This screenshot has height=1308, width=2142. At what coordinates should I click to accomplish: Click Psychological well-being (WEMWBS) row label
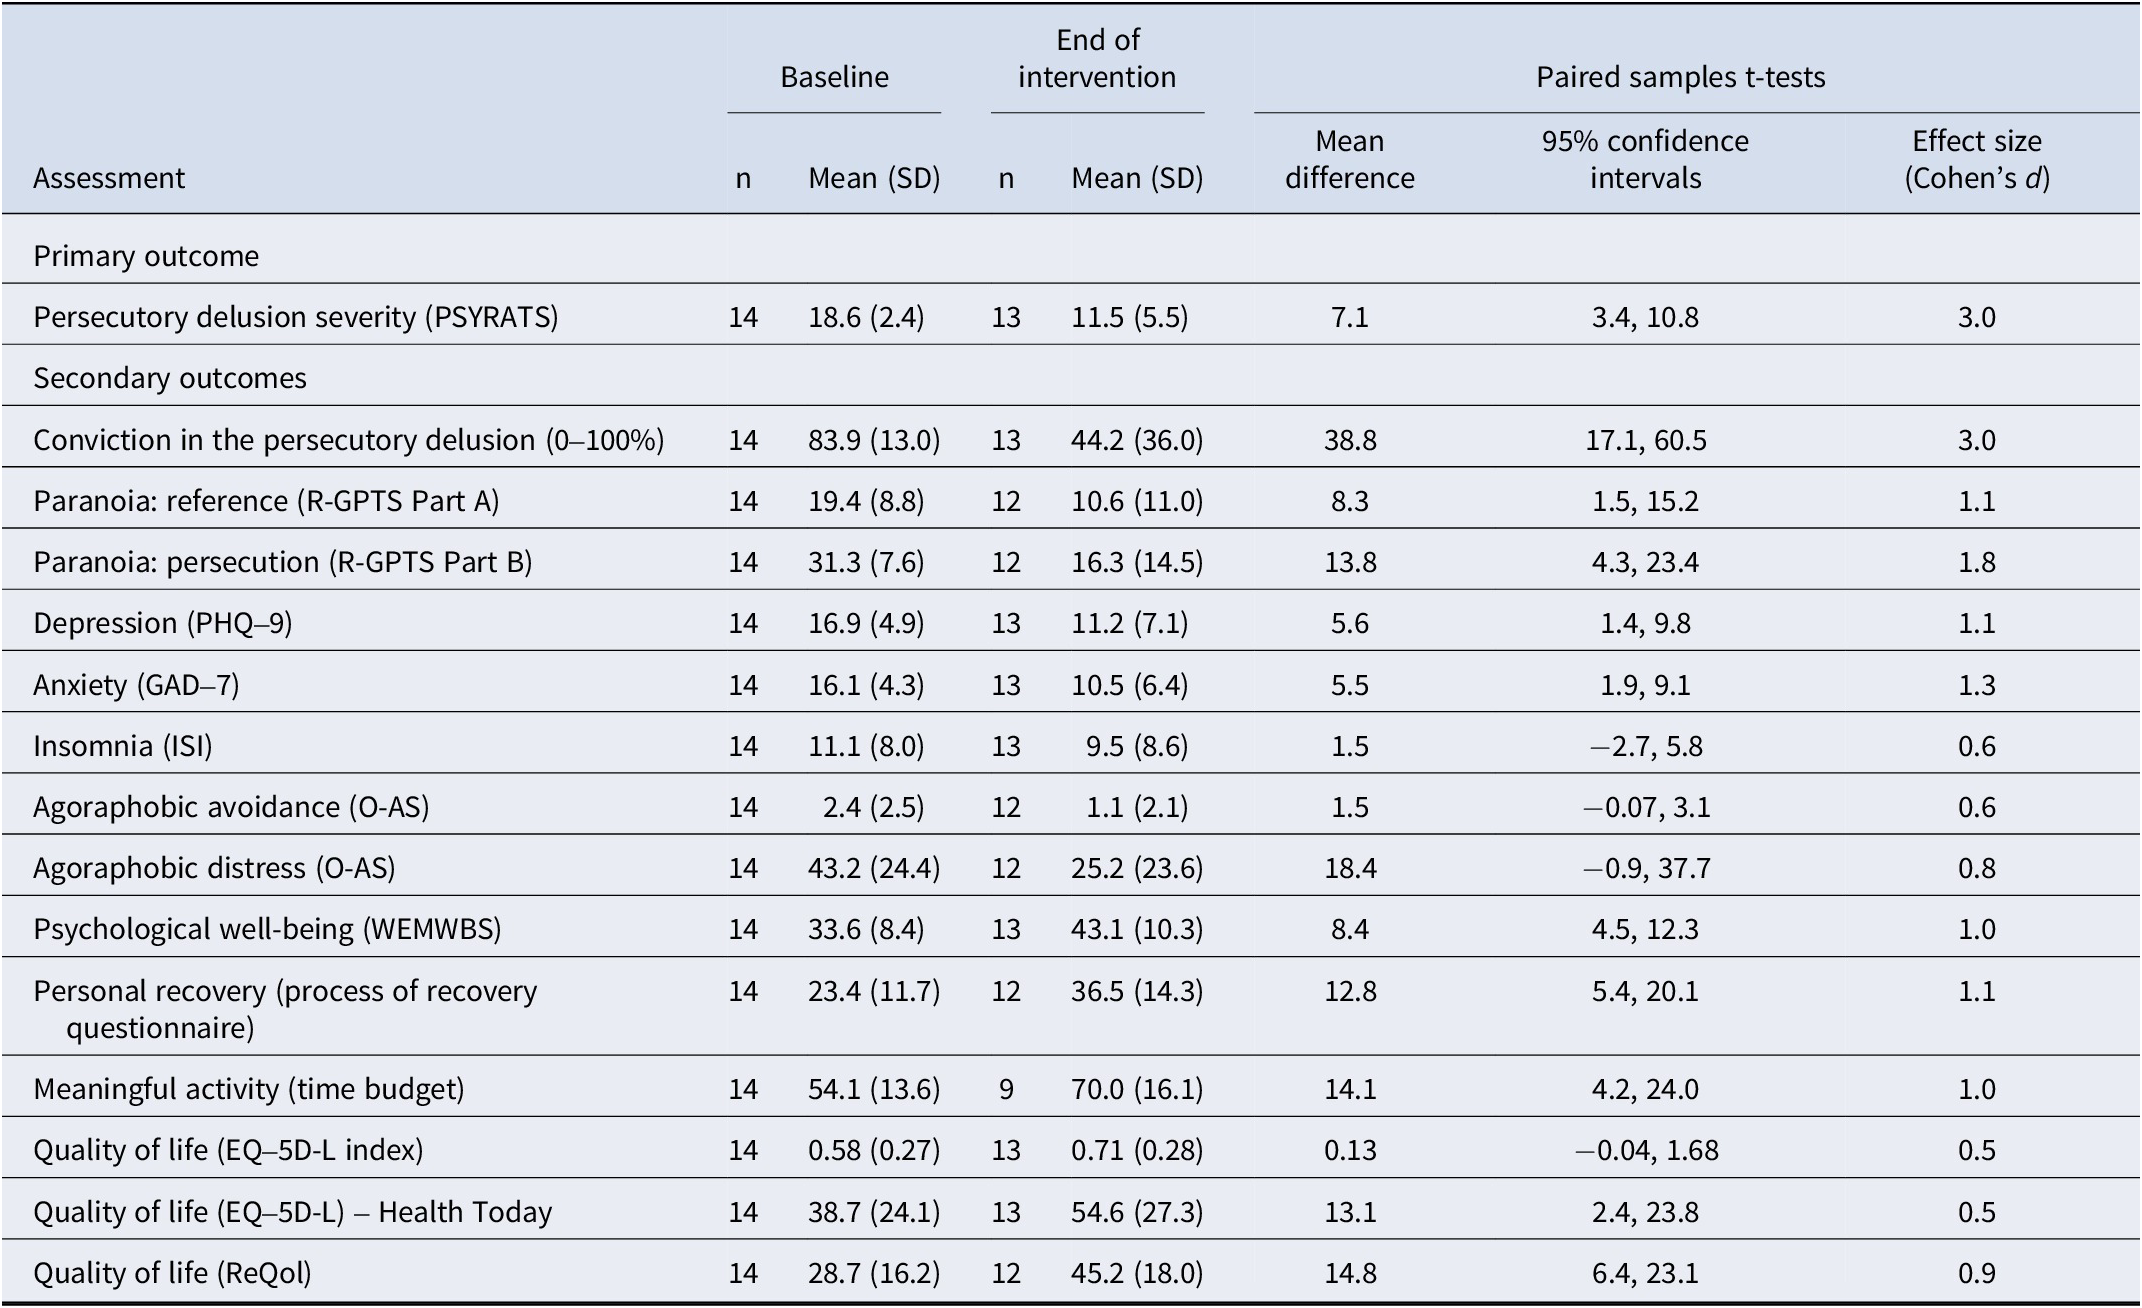pyautogui.click(x=267, y=929)
